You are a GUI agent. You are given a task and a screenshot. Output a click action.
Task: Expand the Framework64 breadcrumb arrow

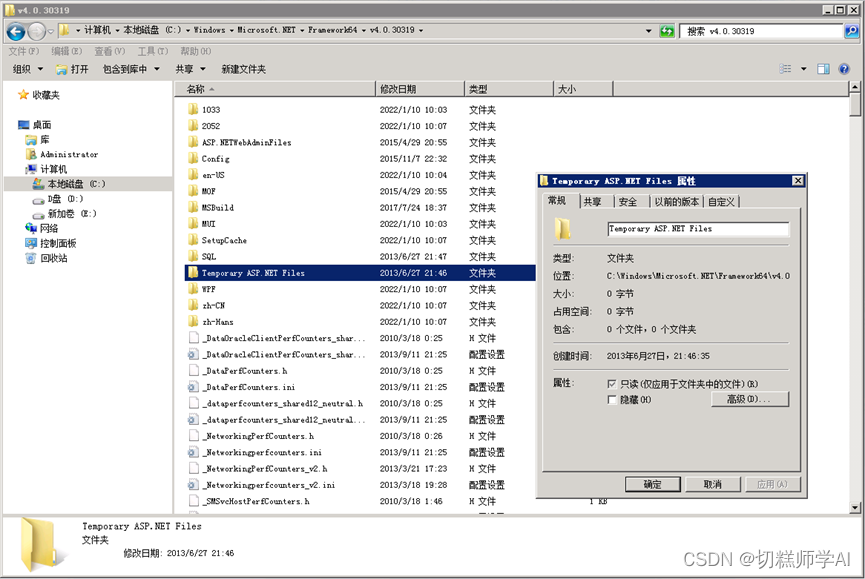point(364,30)
